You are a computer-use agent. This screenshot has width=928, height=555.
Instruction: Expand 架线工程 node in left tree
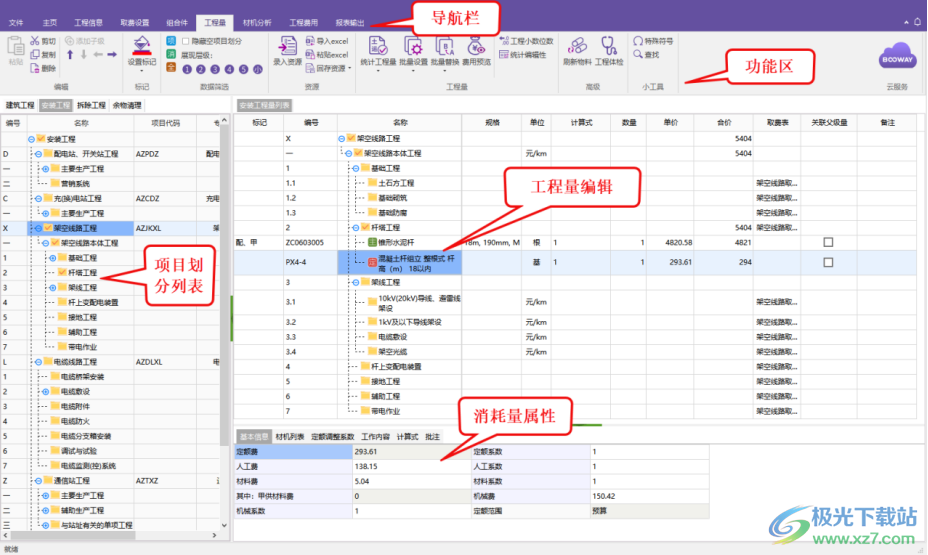point(53,288)
